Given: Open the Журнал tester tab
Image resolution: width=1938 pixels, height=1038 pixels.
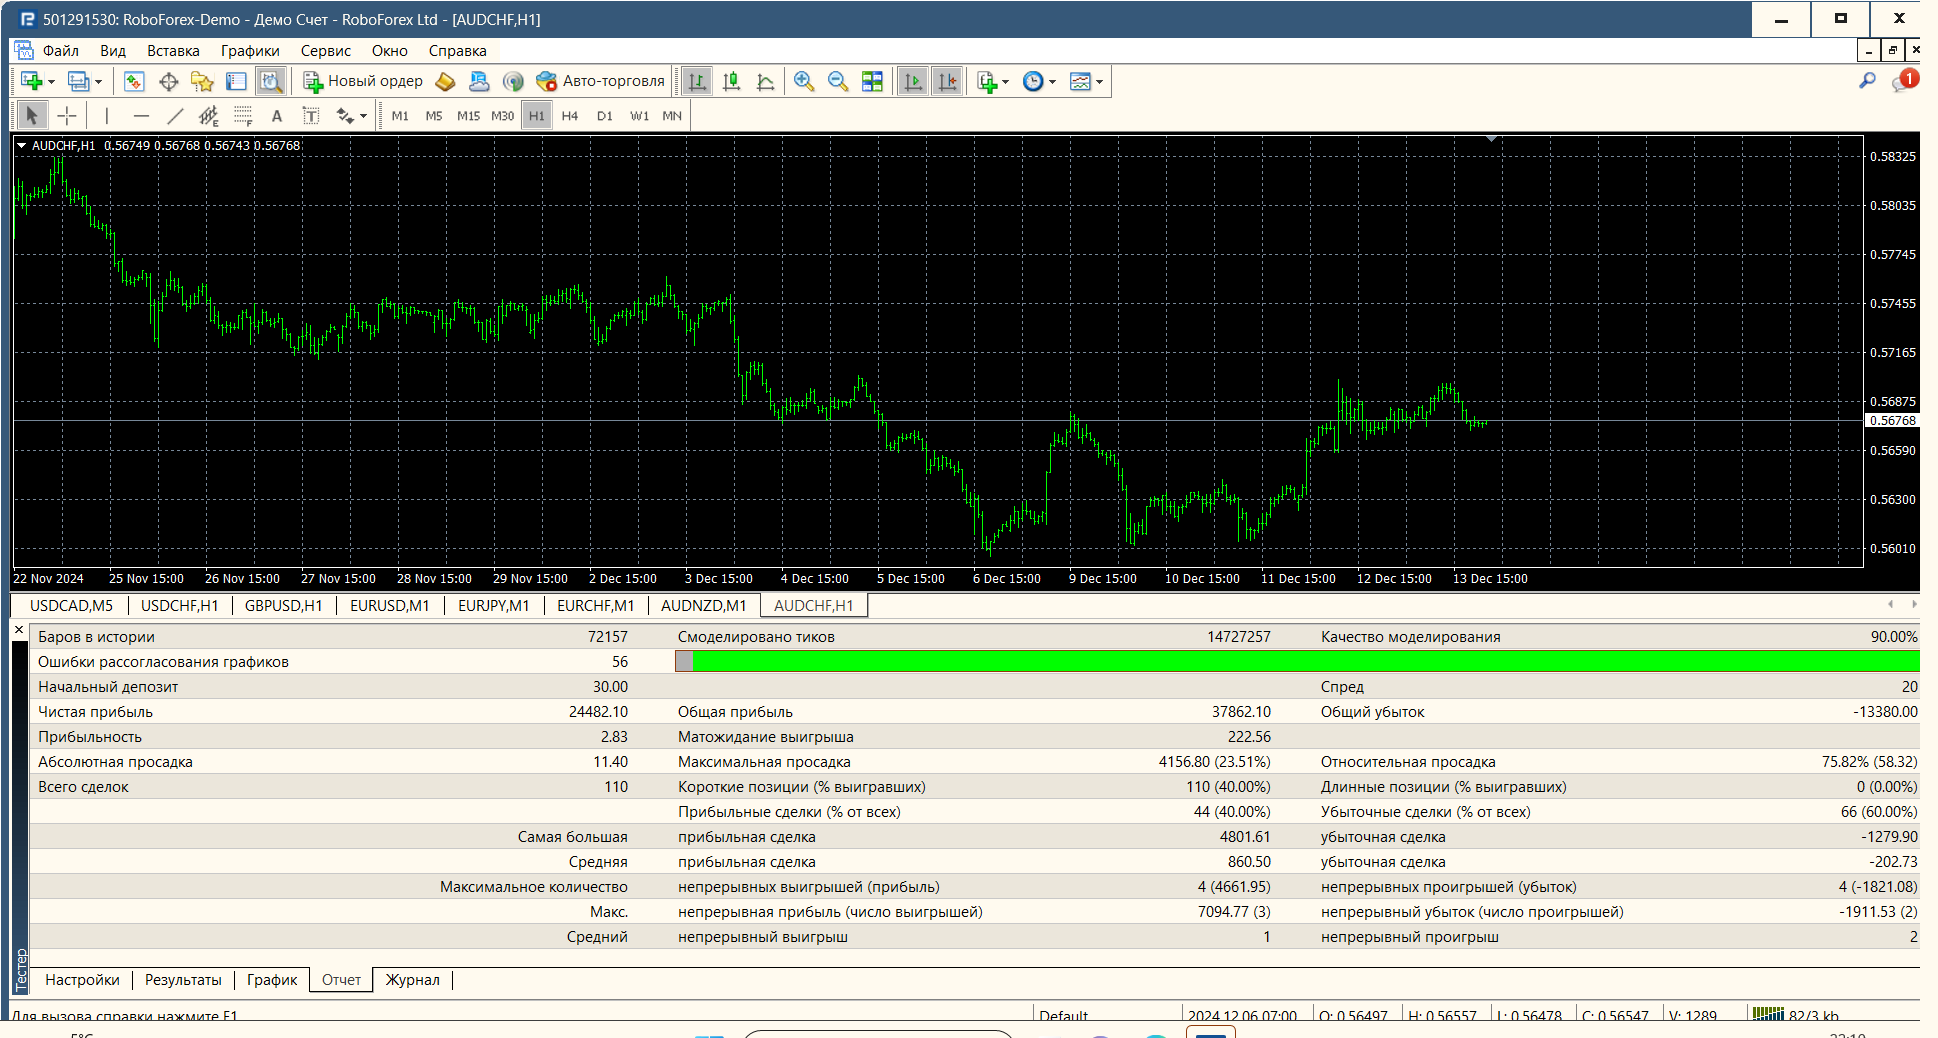Looking at the screenshot, I should pos(412,980).
